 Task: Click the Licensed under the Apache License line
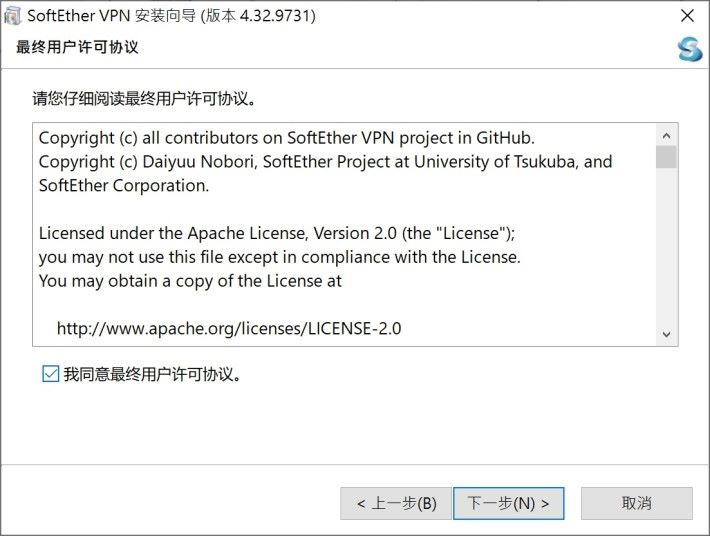(277, 233)
